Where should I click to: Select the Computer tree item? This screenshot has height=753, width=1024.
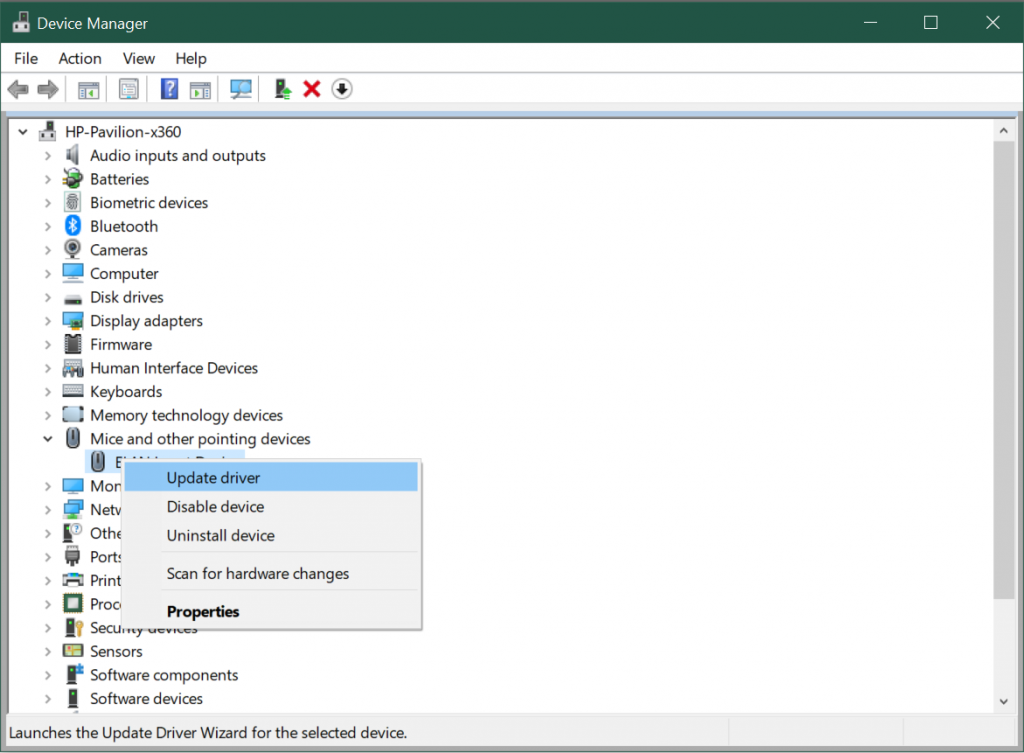(124, 274)
